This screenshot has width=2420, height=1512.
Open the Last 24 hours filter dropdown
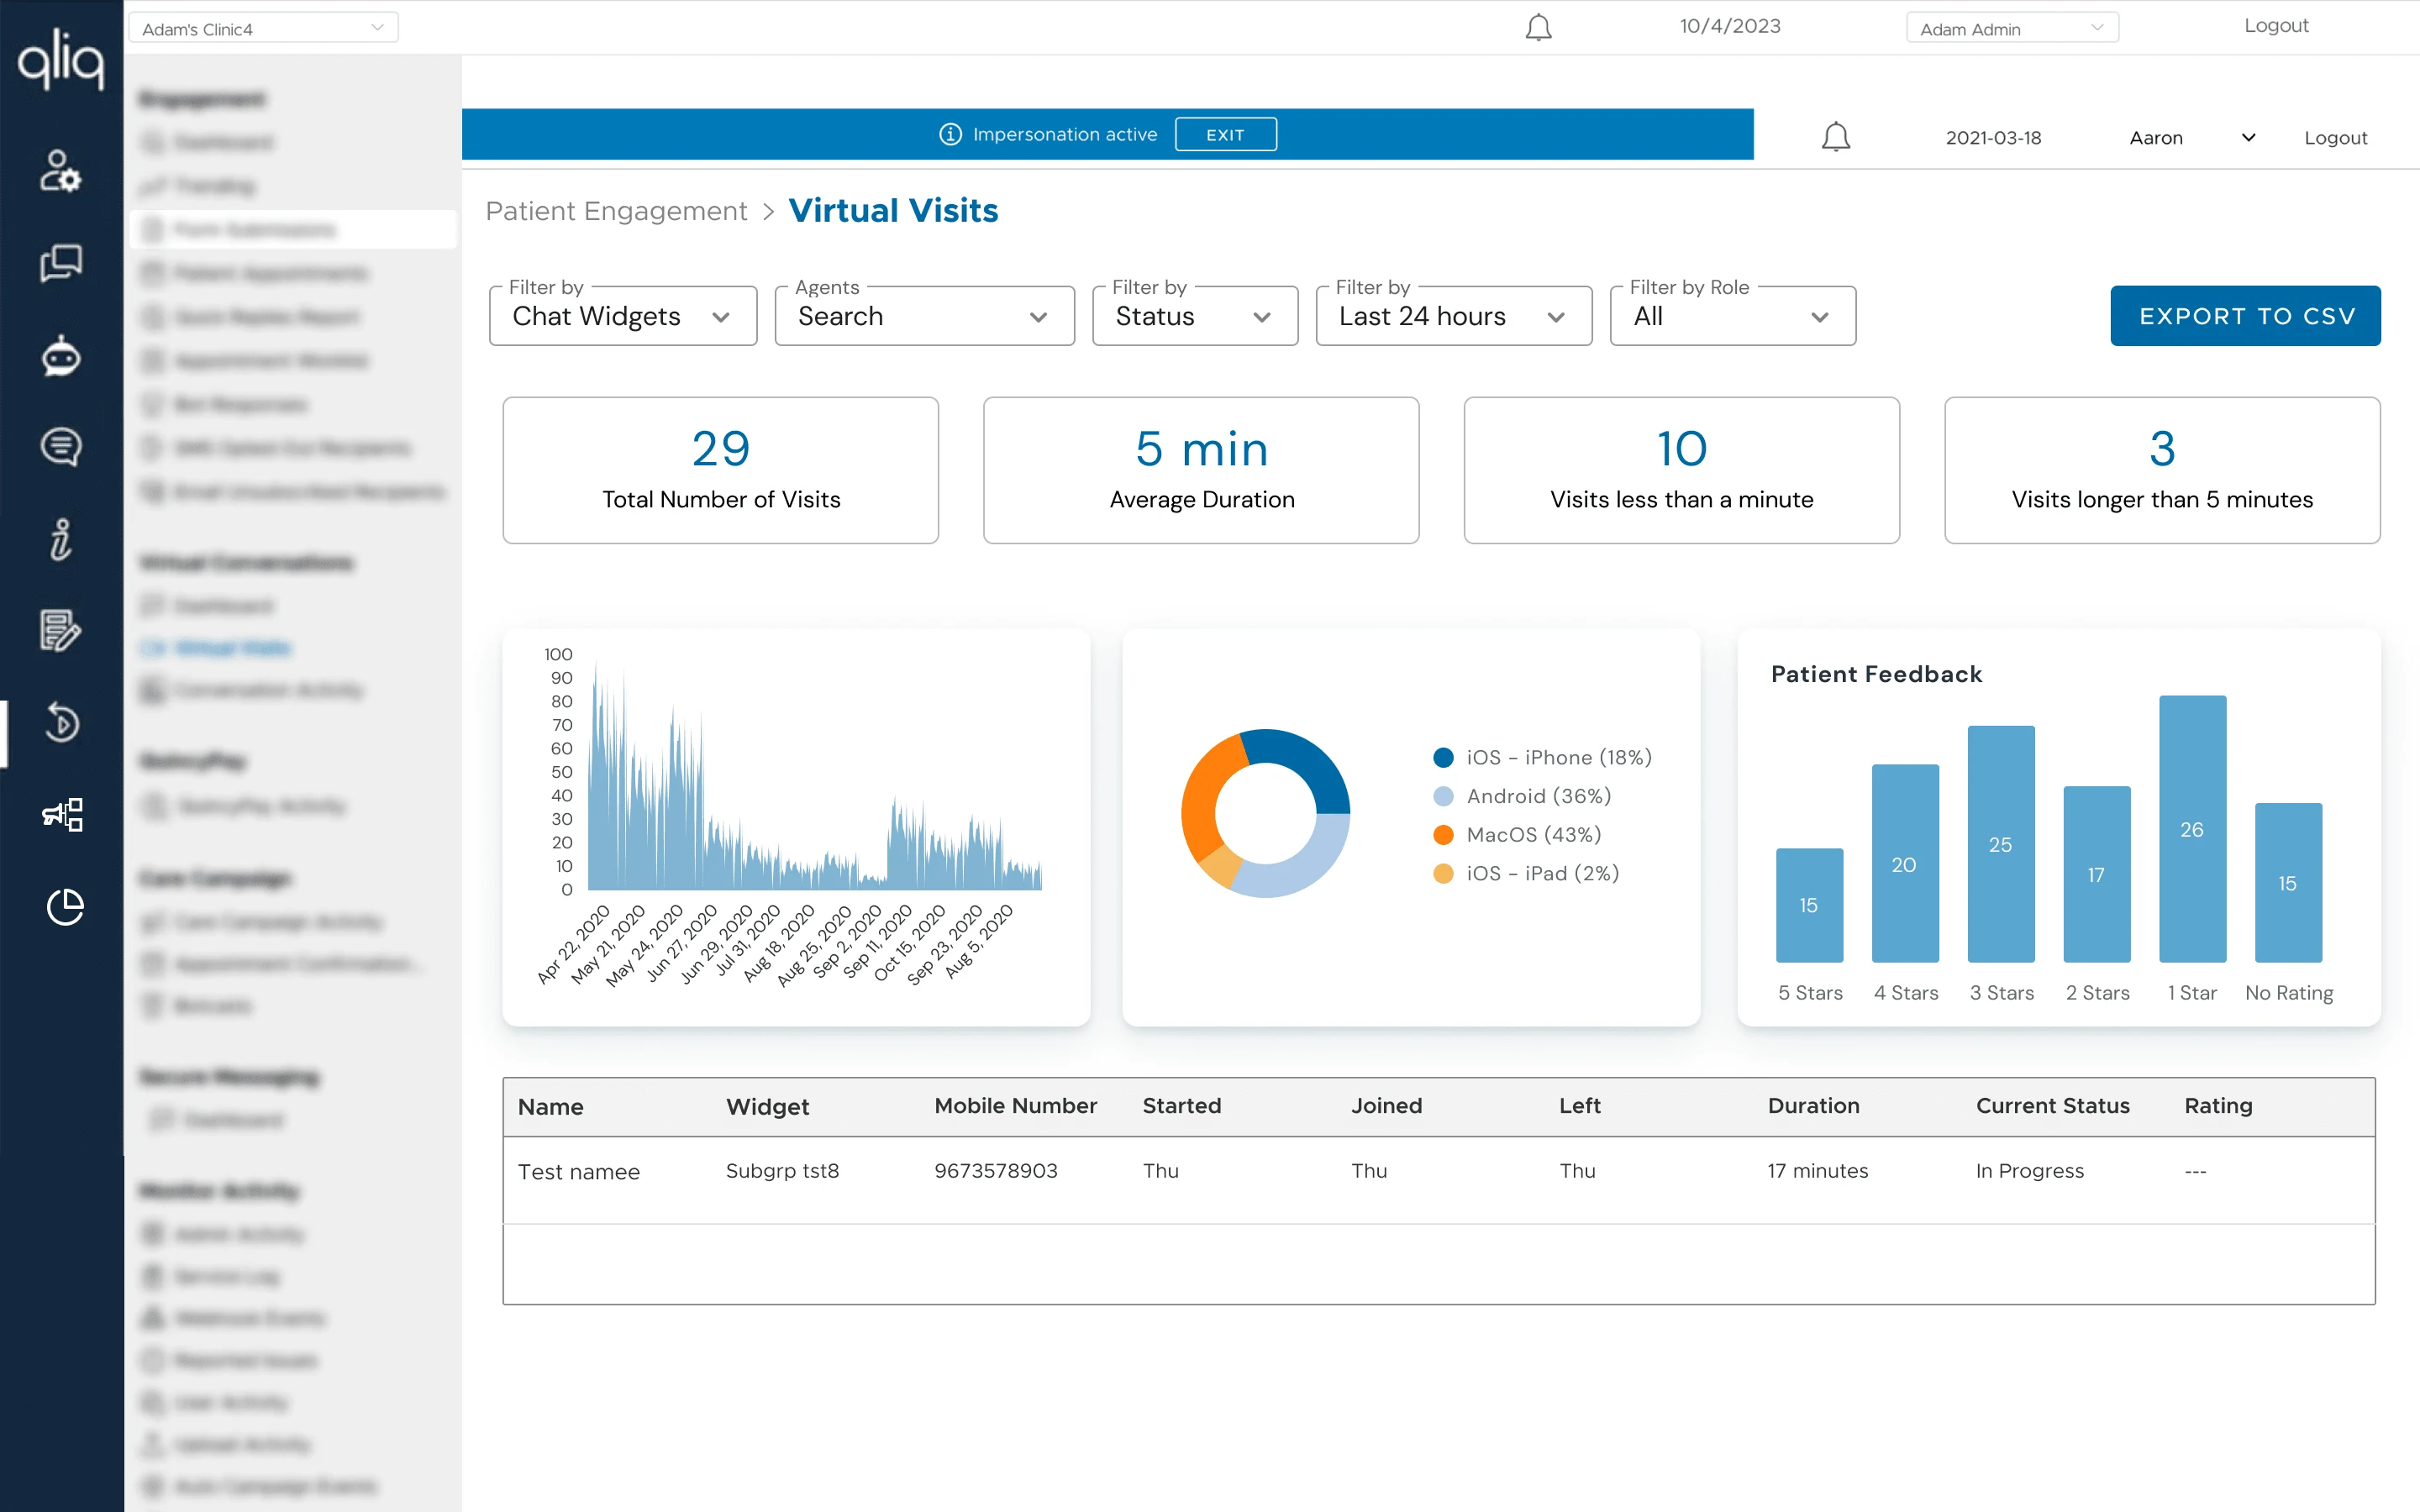click(x=1453, y=316)
